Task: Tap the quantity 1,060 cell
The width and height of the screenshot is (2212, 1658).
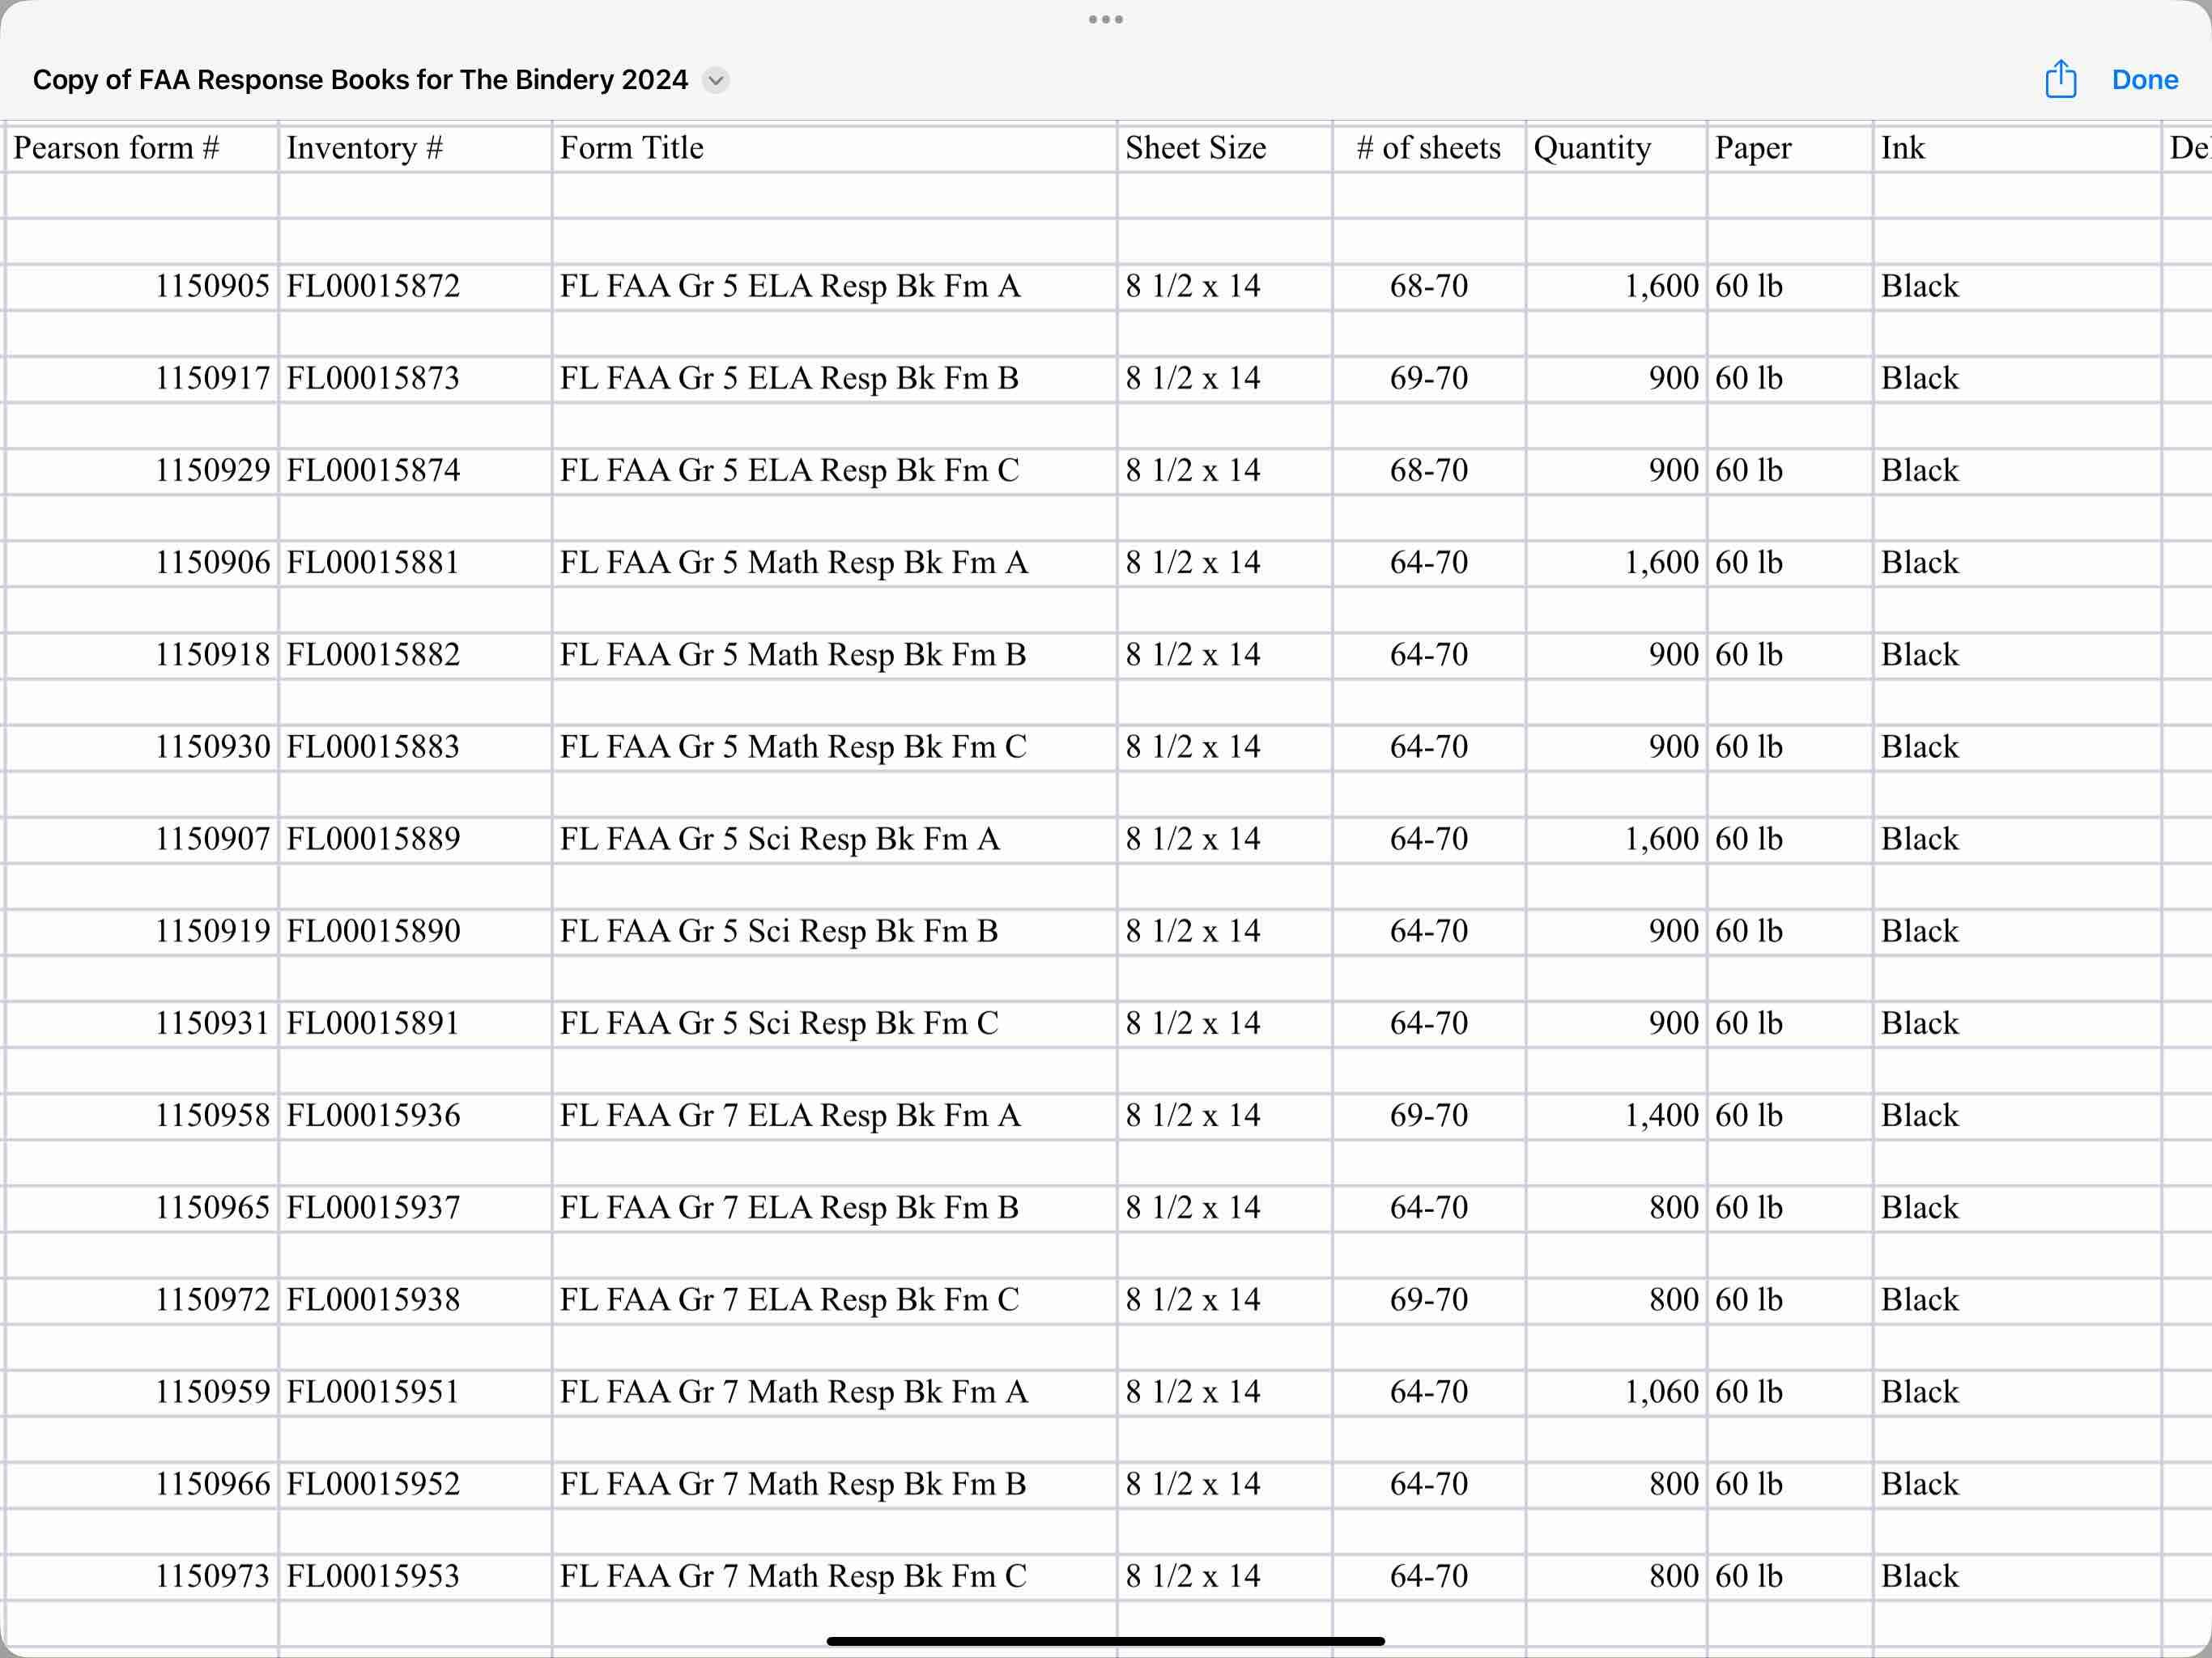Action: point(1661,1391)
